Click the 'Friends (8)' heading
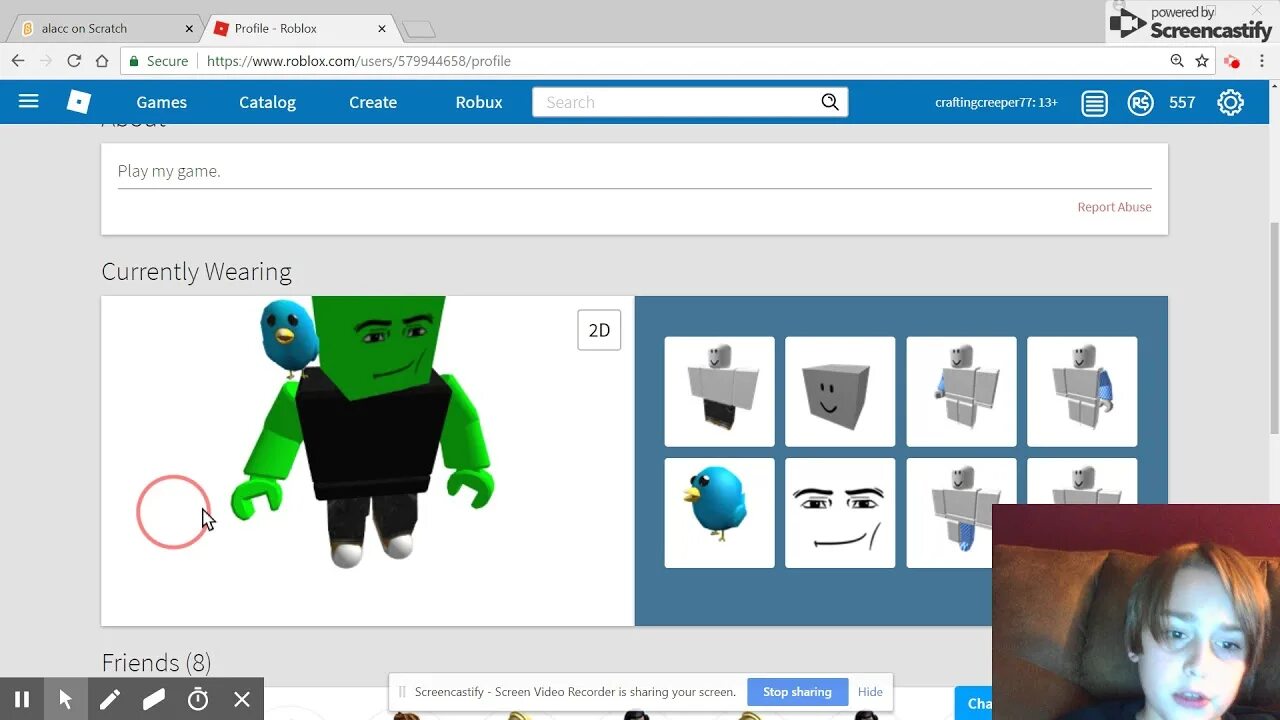Image resolution: width=1280 pixels, height=720 pixels. 156,663
